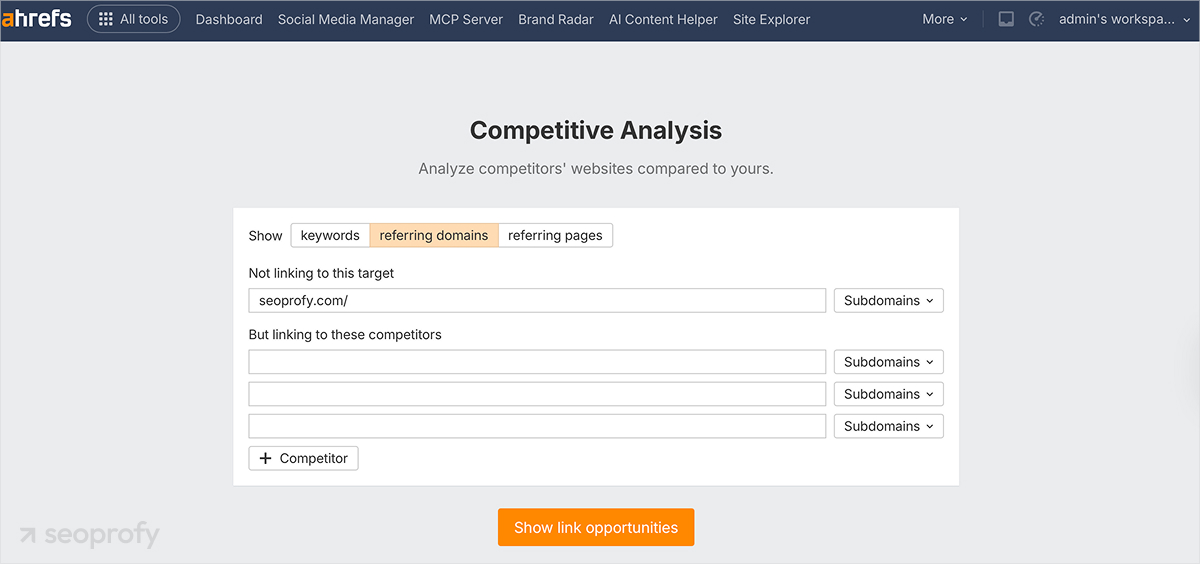Screen dimensions: 1200x564
Task: Open Subdomains dropdown for second competitor
Action: tap(888, 394)
